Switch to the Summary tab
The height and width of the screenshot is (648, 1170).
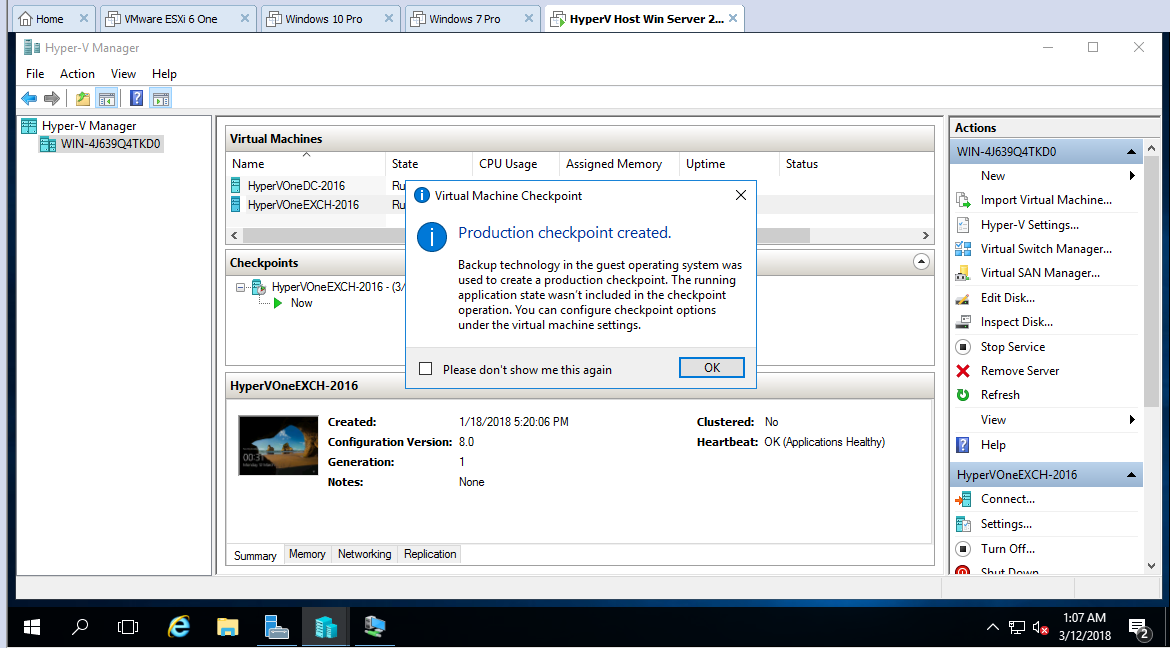(255, 555)
